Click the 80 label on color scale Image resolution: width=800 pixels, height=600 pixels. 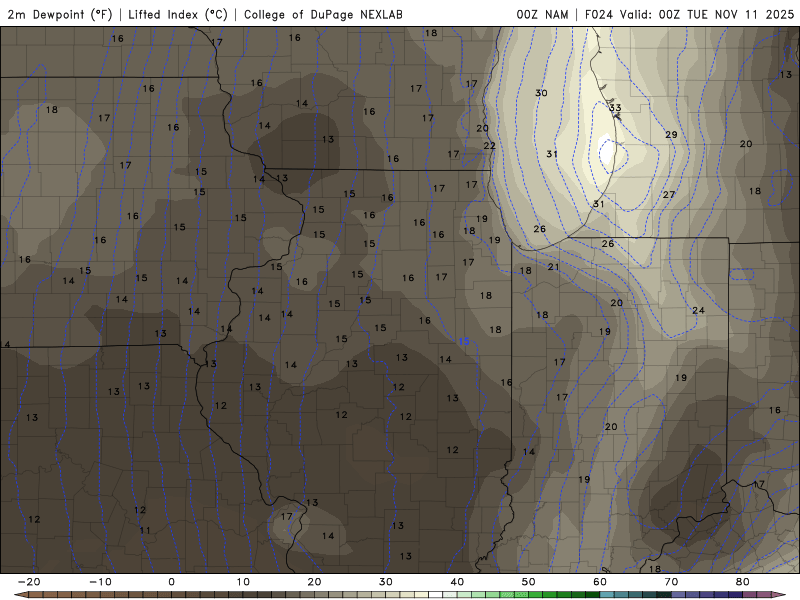(743, 582)
